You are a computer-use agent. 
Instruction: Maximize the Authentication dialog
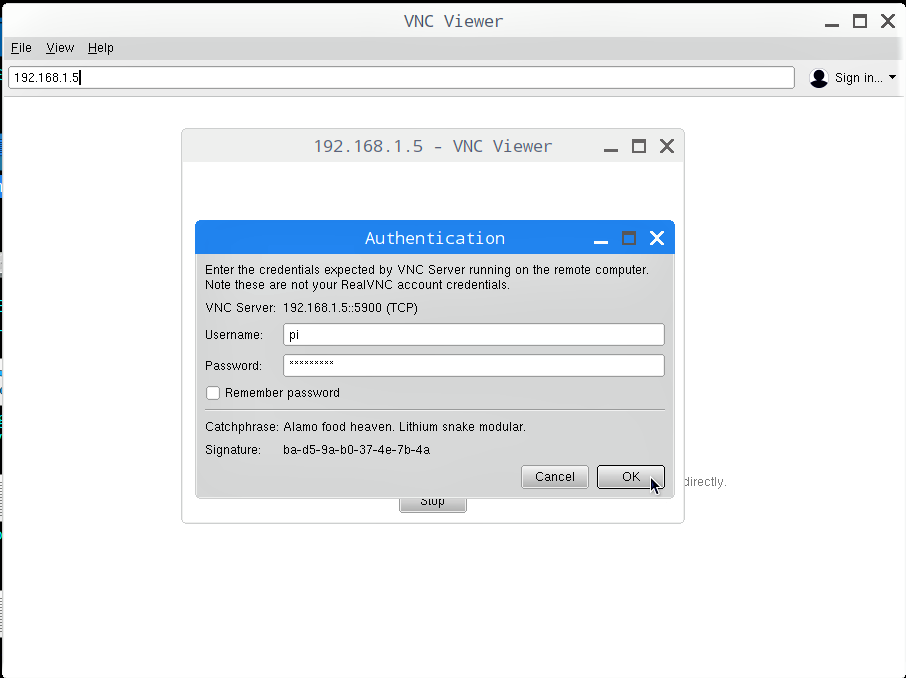point(629,238)
